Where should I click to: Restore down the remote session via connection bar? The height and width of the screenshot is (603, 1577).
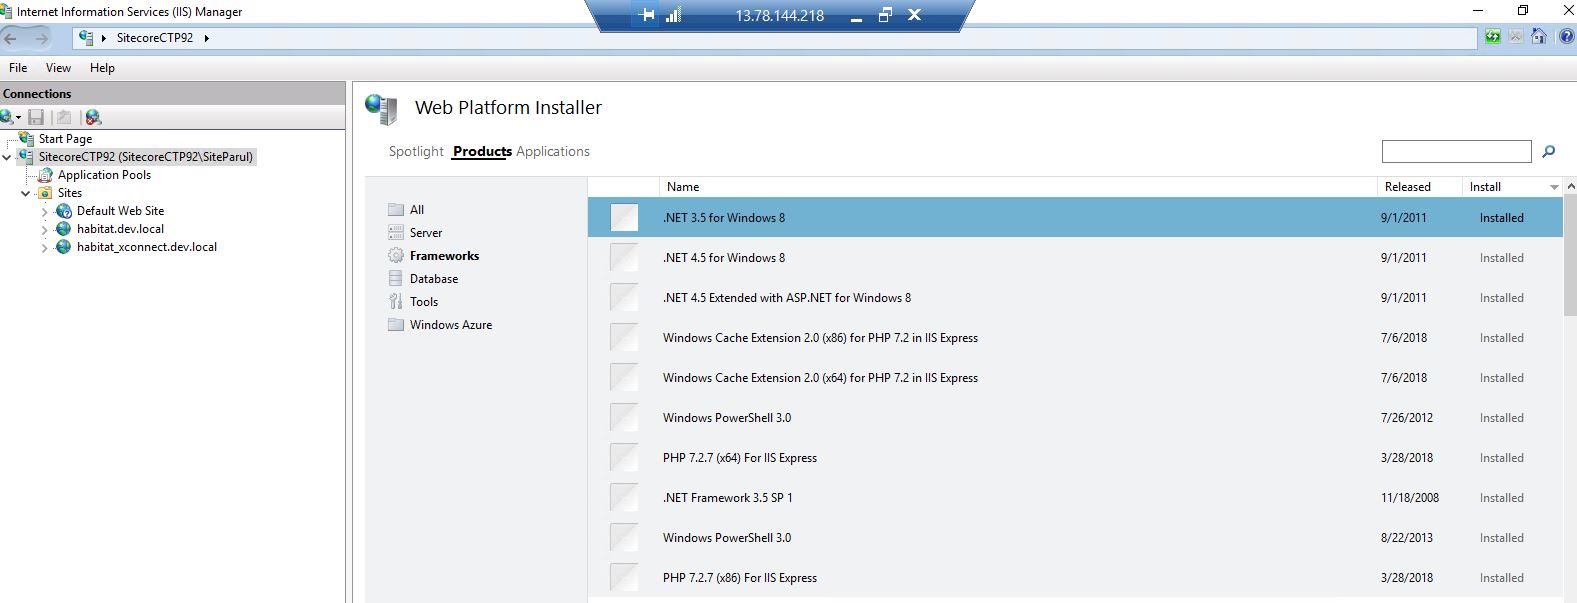[x=885, y=15]
